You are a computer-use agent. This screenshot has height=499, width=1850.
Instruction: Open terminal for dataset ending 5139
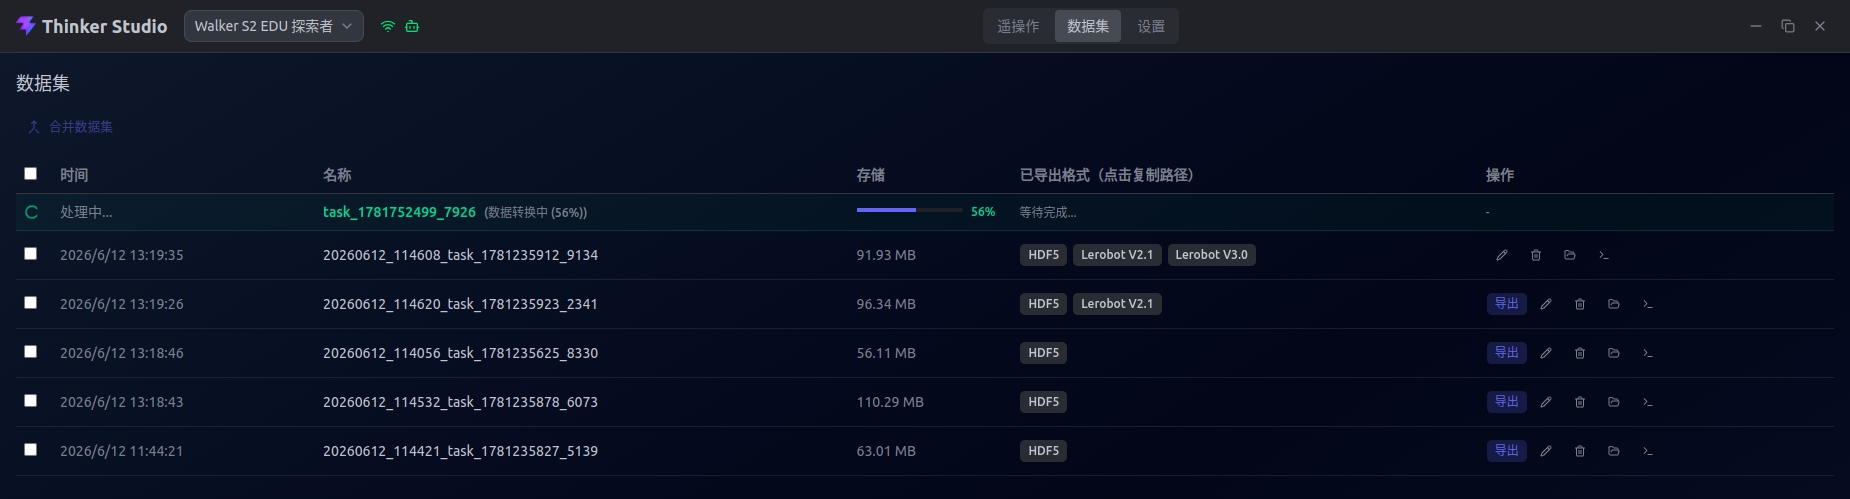[1648, 451]
